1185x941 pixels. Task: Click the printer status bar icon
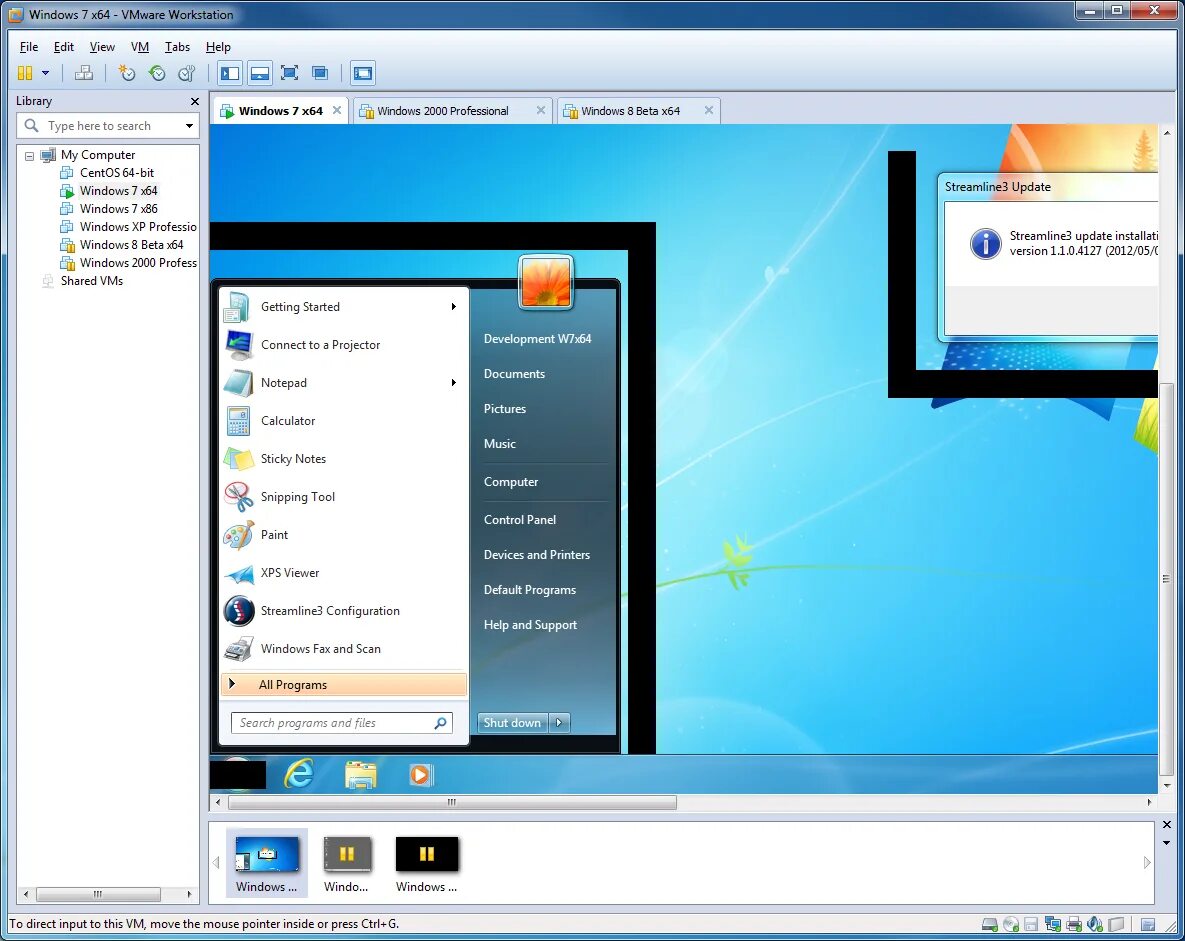1074,924
